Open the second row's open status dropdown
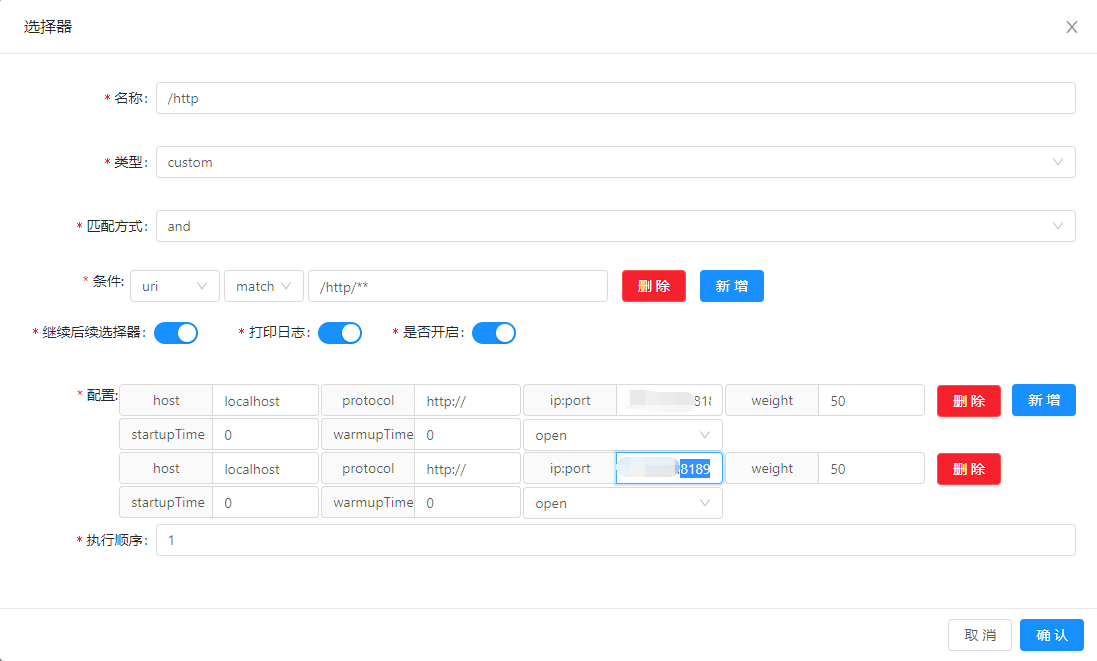This screenshot has width=1097, height=661. coord(623,503)
